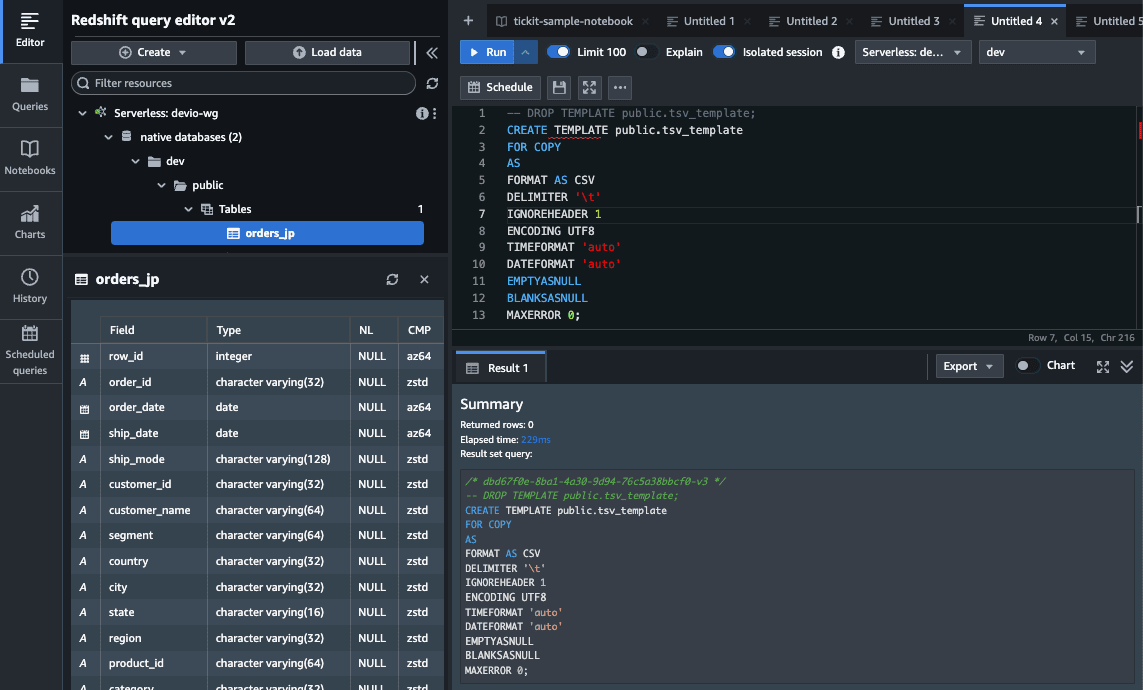Open the Run button dropdown arrow

[526, 52]
